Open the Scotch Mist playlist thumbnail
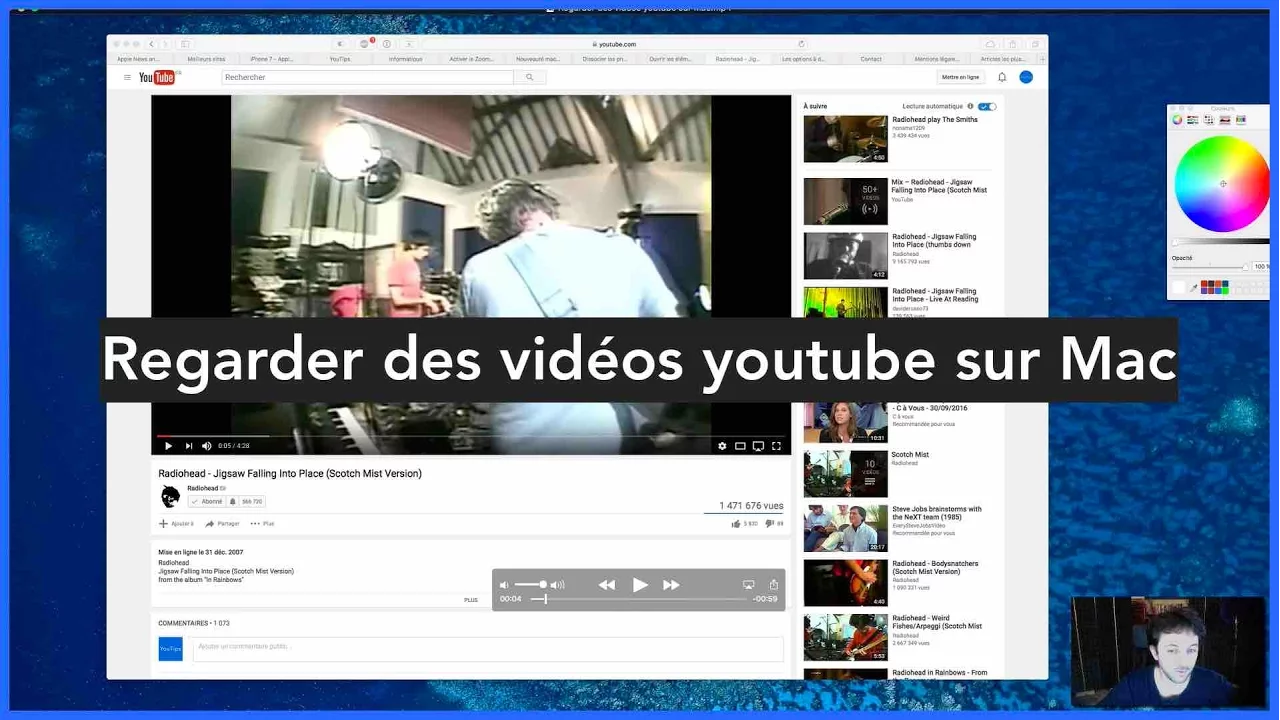Image resolution: width=1280 pixels, height=720 pixels. pos(845,474)
